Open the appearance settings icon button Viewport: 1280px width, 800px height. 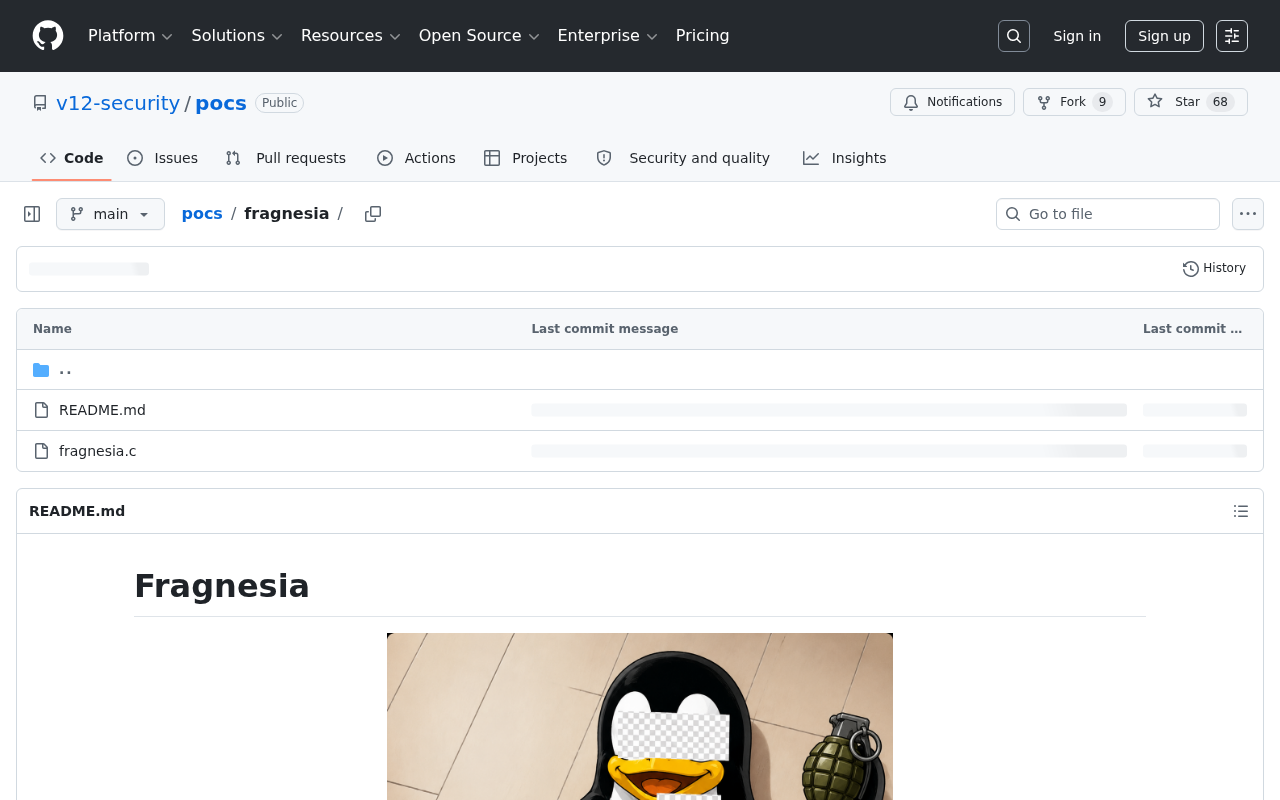1232,36
